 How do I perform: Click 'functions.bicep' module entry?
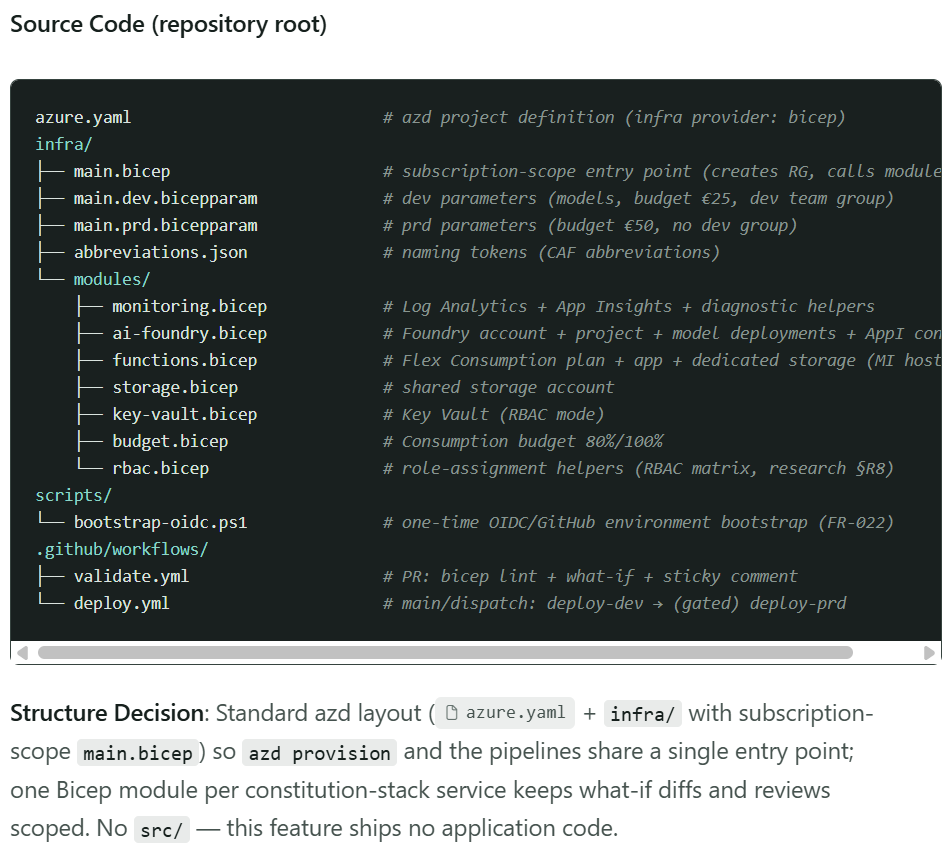pyautogui.click(x=185, y=360)
